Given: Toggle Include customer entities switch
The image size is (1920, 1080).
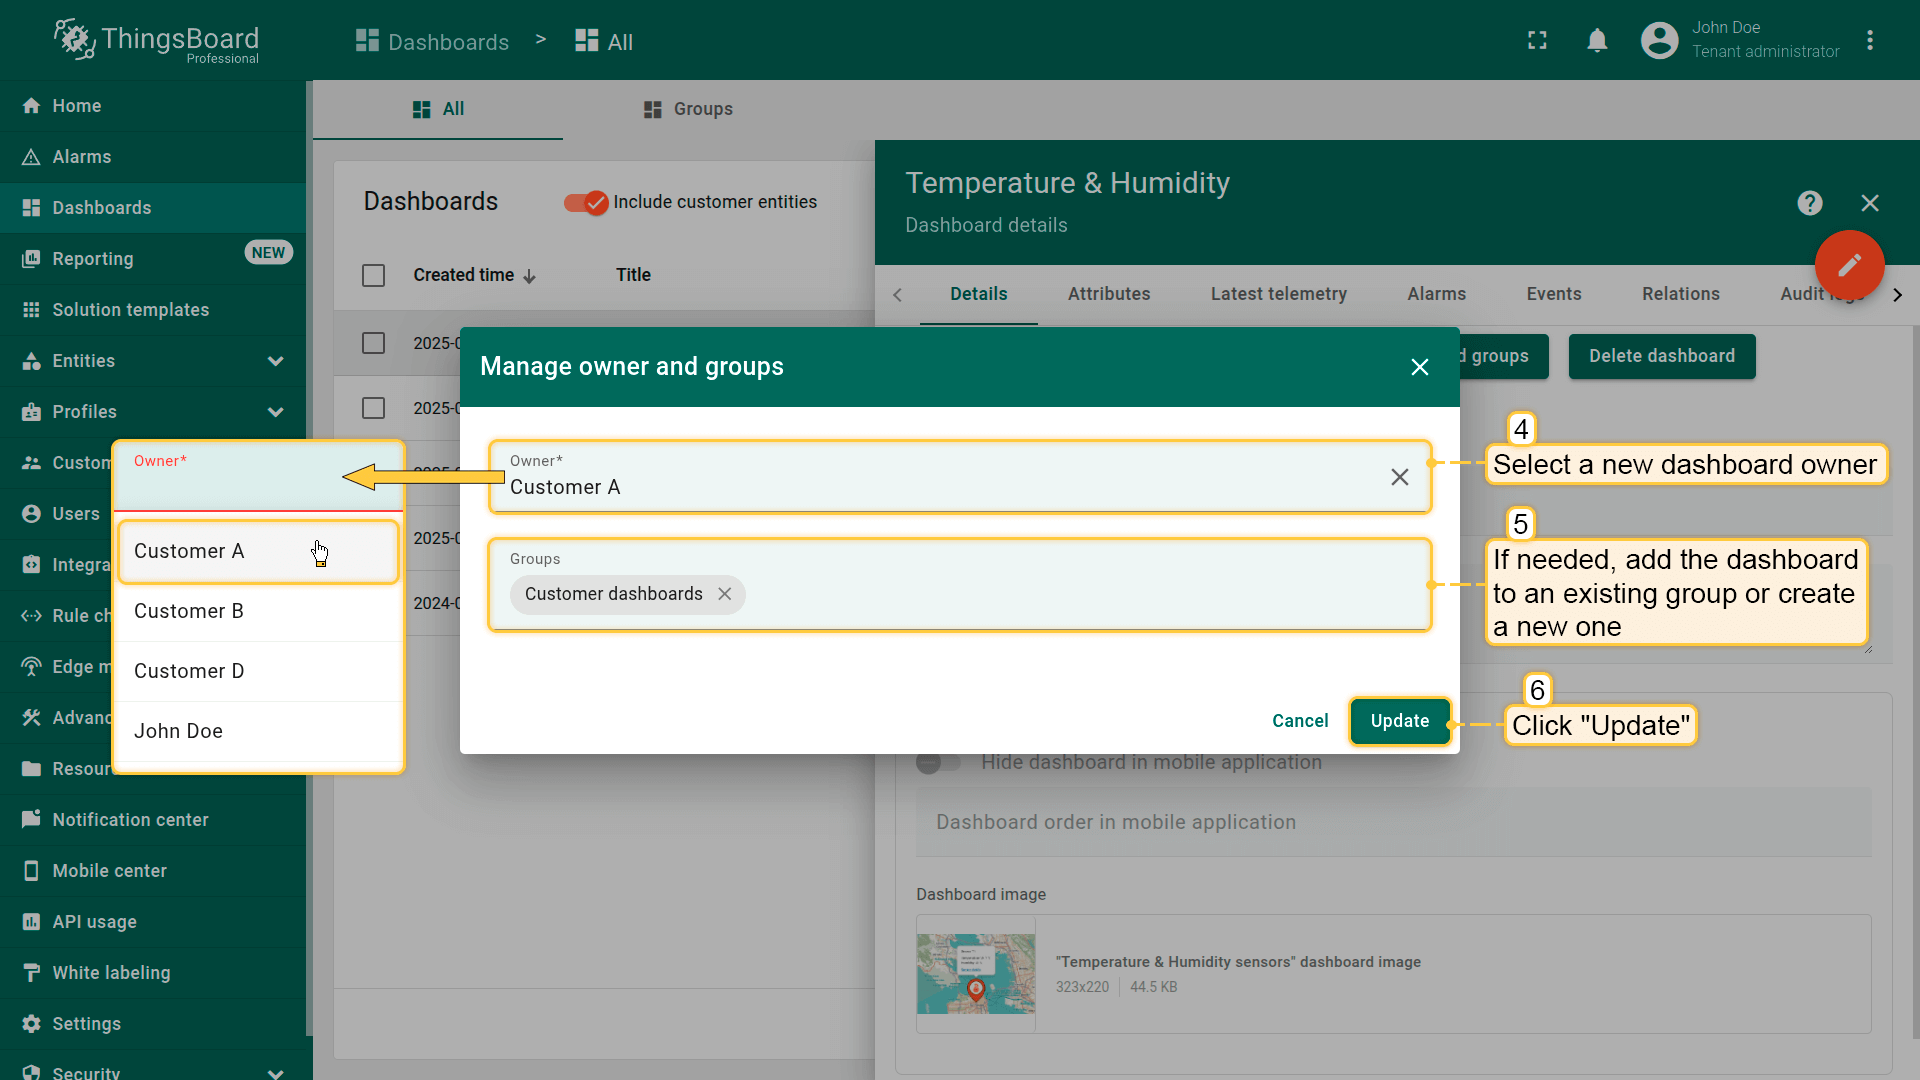Looking at the screenshot, I should (586, 203).
